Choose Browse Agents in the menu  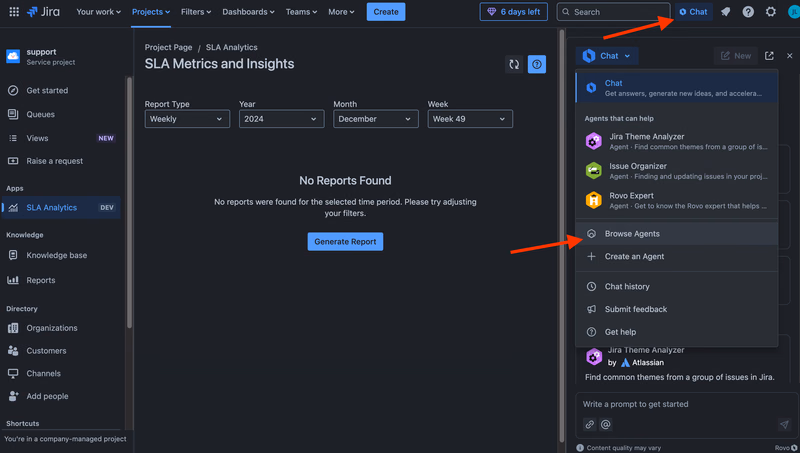click(677, 234)
